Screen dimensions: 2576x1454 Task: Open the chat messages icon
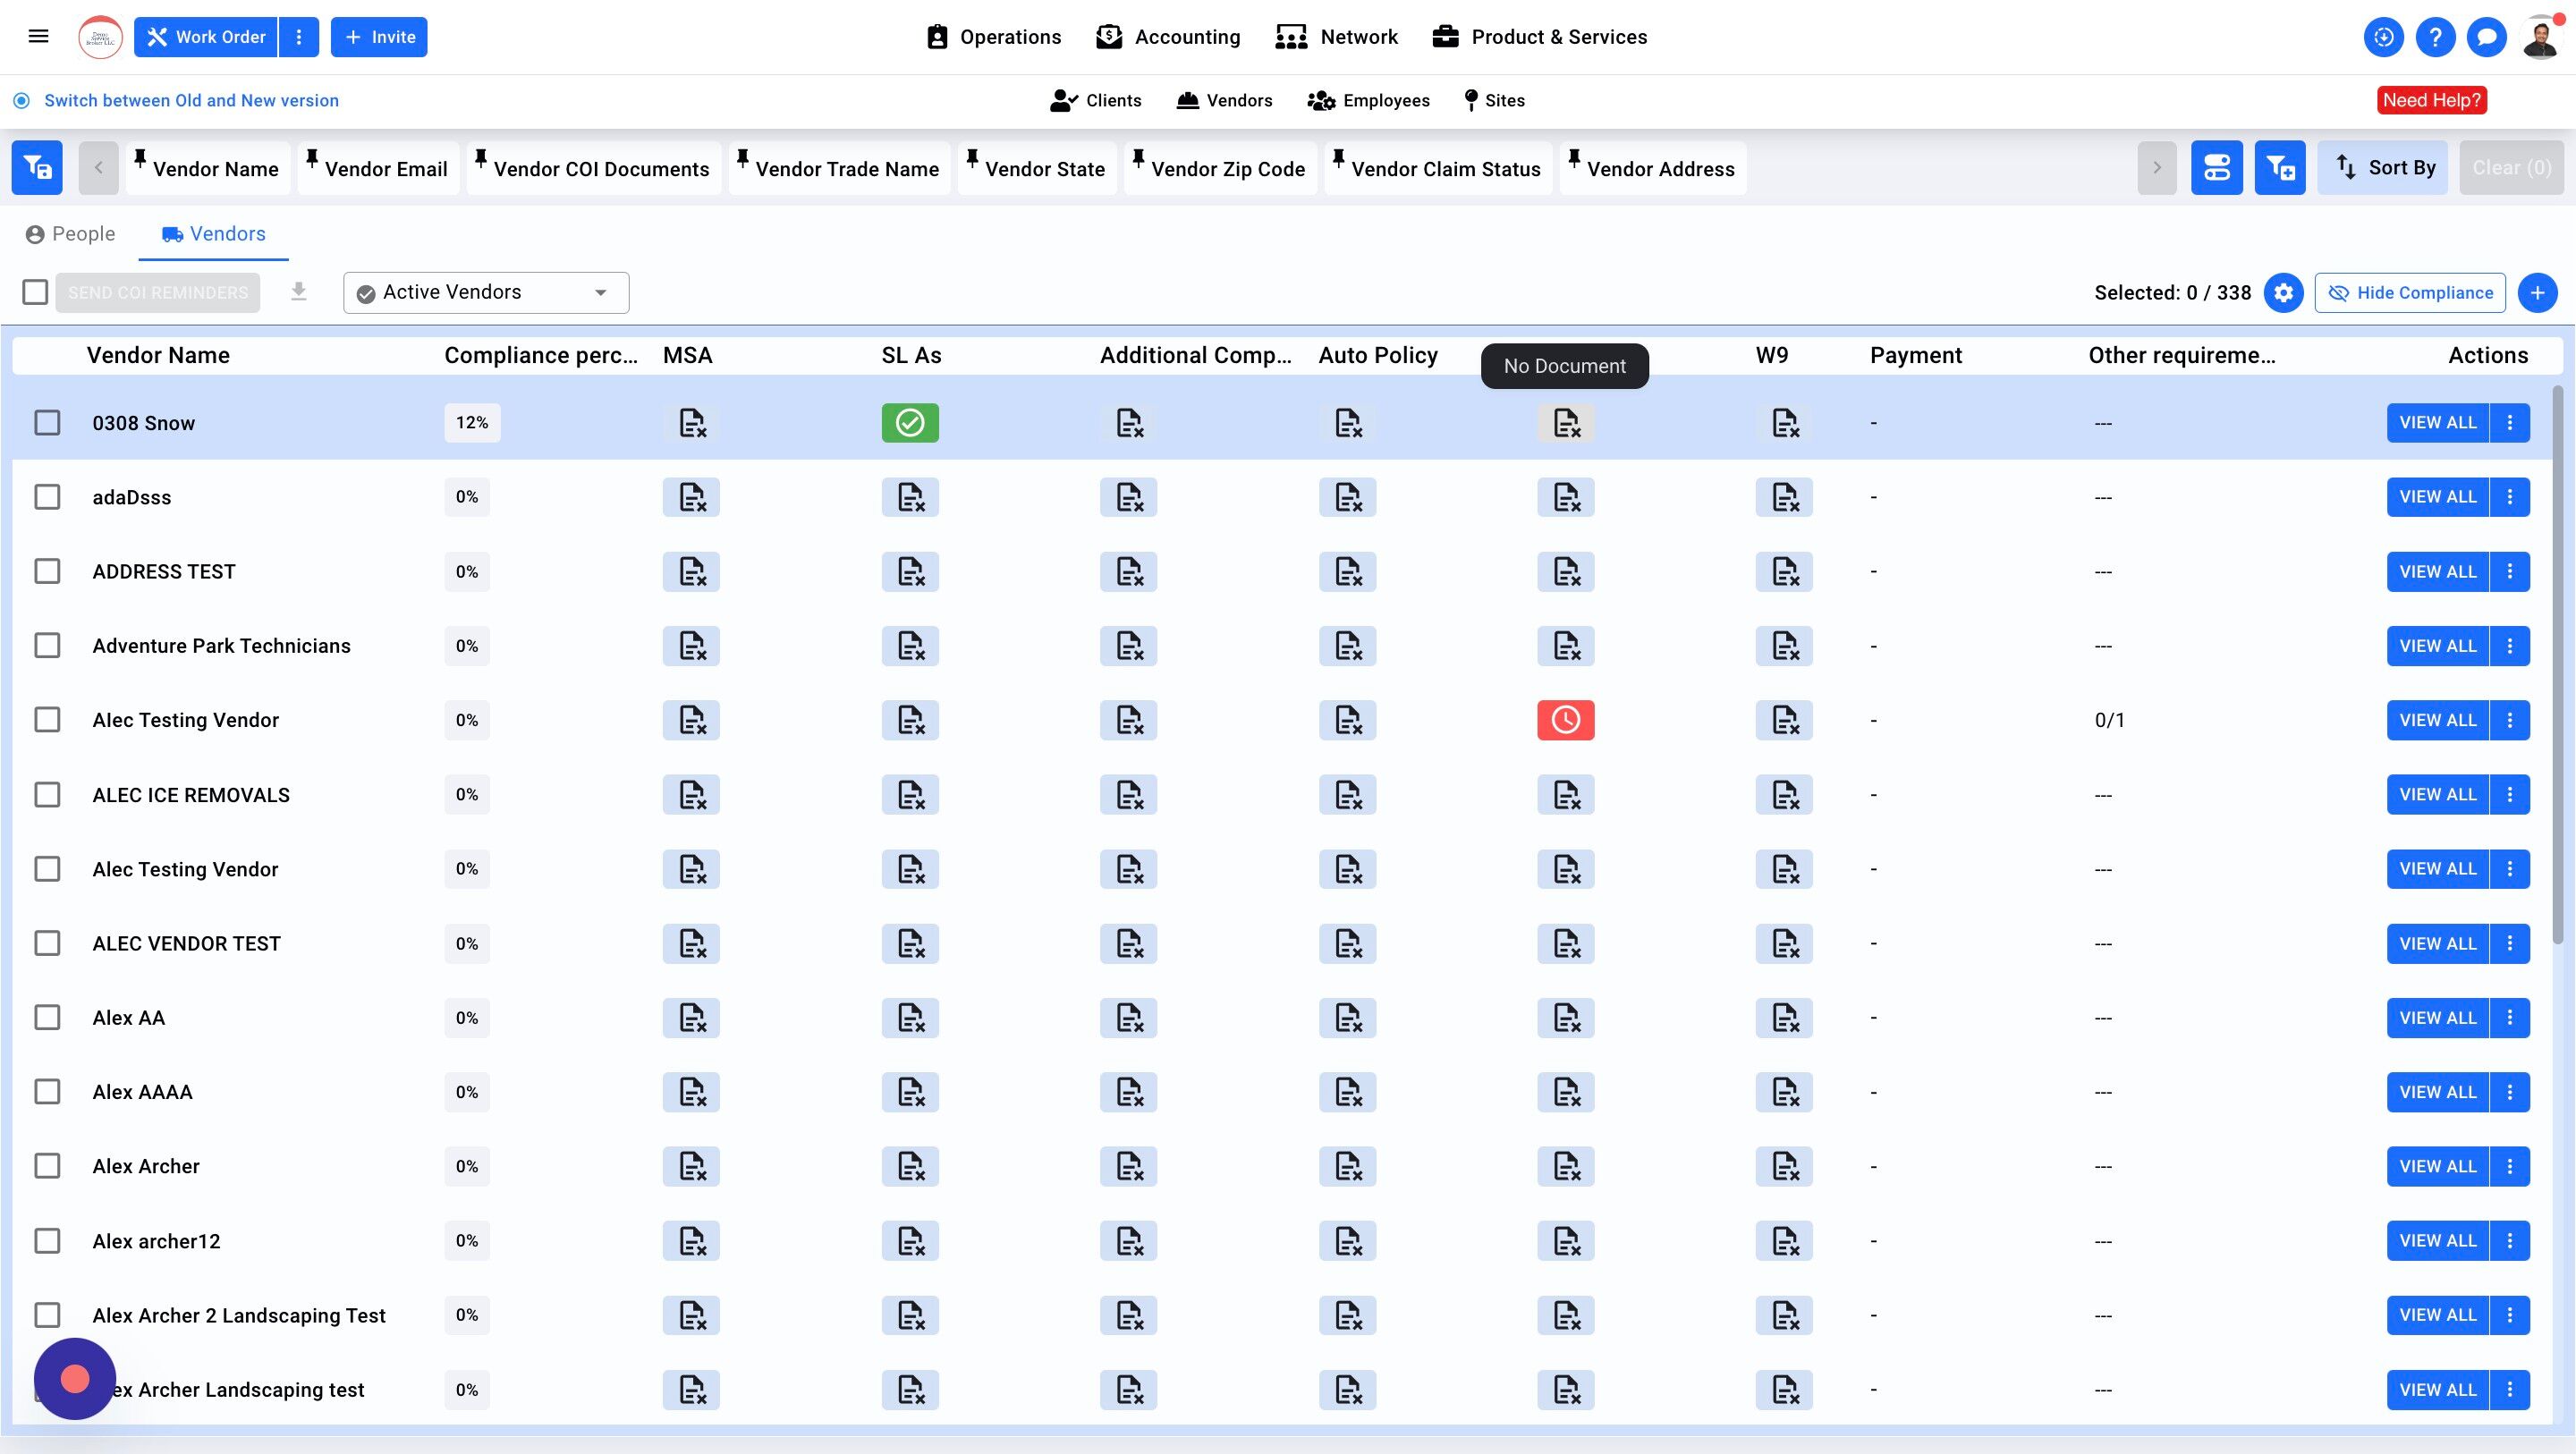coord(2486,37)
